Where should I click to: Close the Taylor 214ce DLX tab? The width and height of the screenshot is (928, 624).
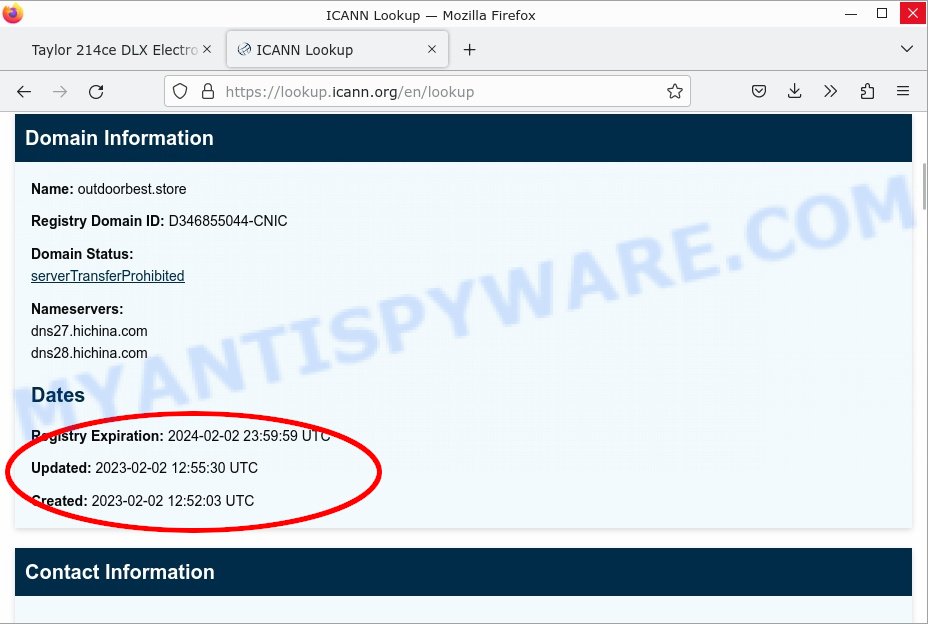(x=207, y=49)
